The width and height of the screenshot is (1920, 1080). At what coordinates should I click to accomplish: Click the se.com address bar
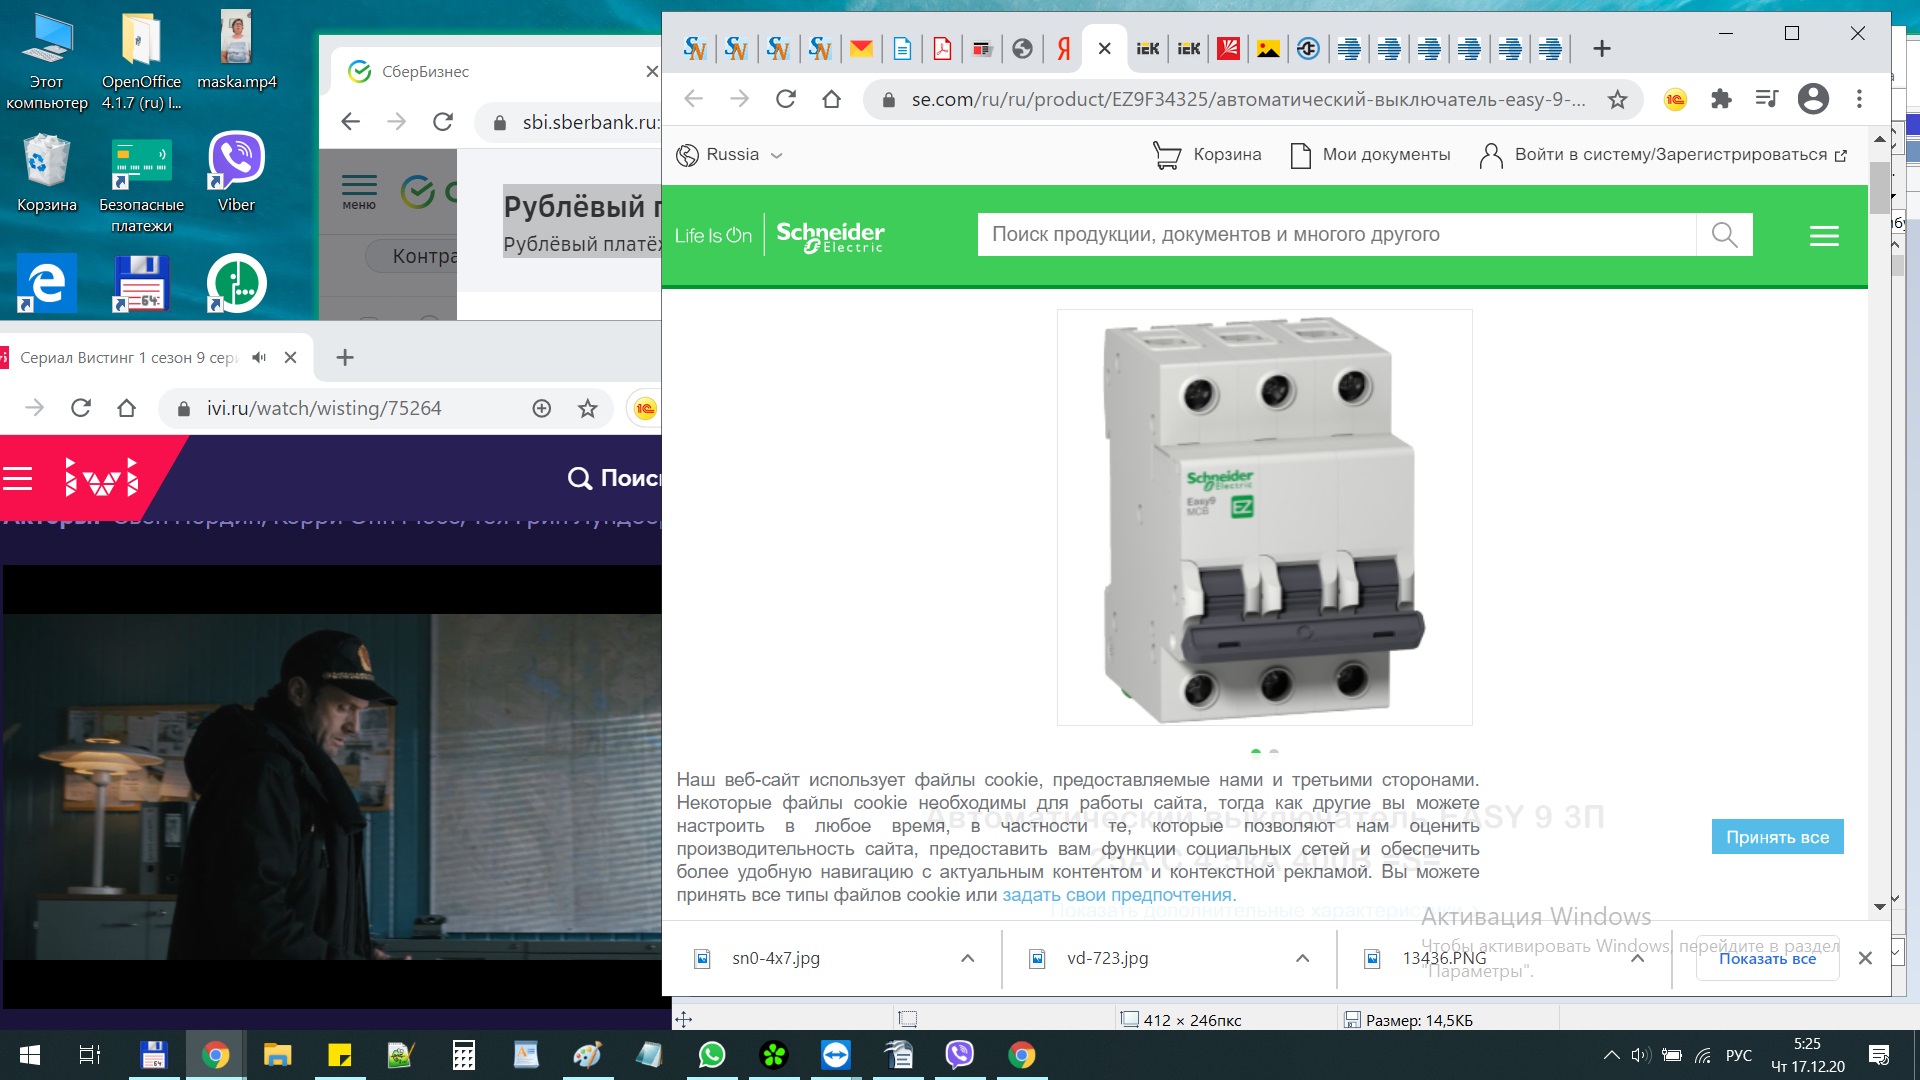[1248, 99]
